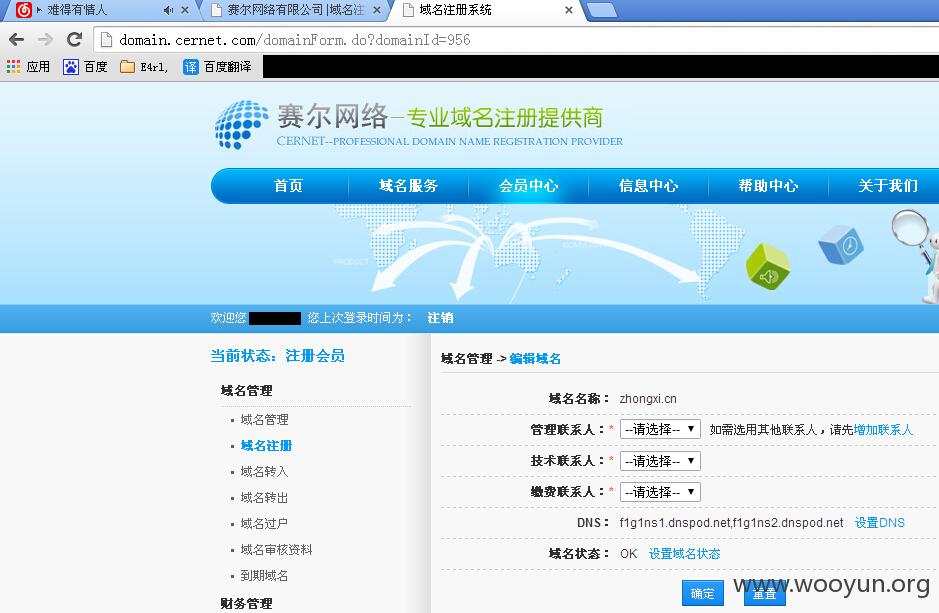Click the CERNET globe logo

click(241, 125)
